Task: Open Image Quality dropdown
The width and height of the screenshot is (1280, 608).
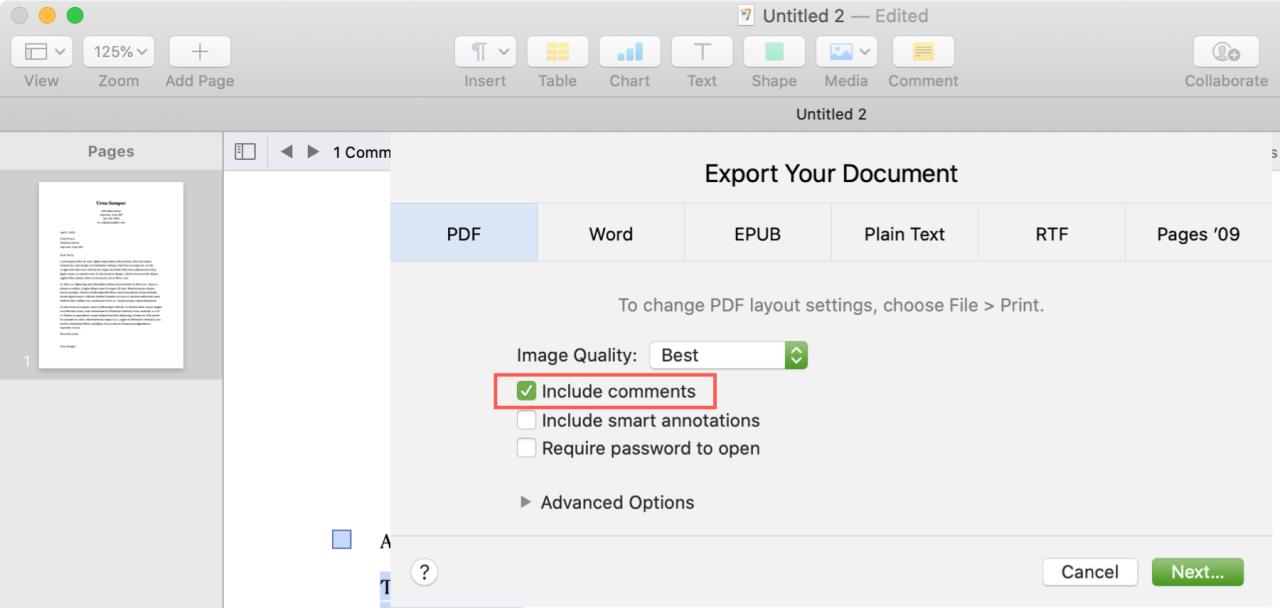Action: coord(728,355)
